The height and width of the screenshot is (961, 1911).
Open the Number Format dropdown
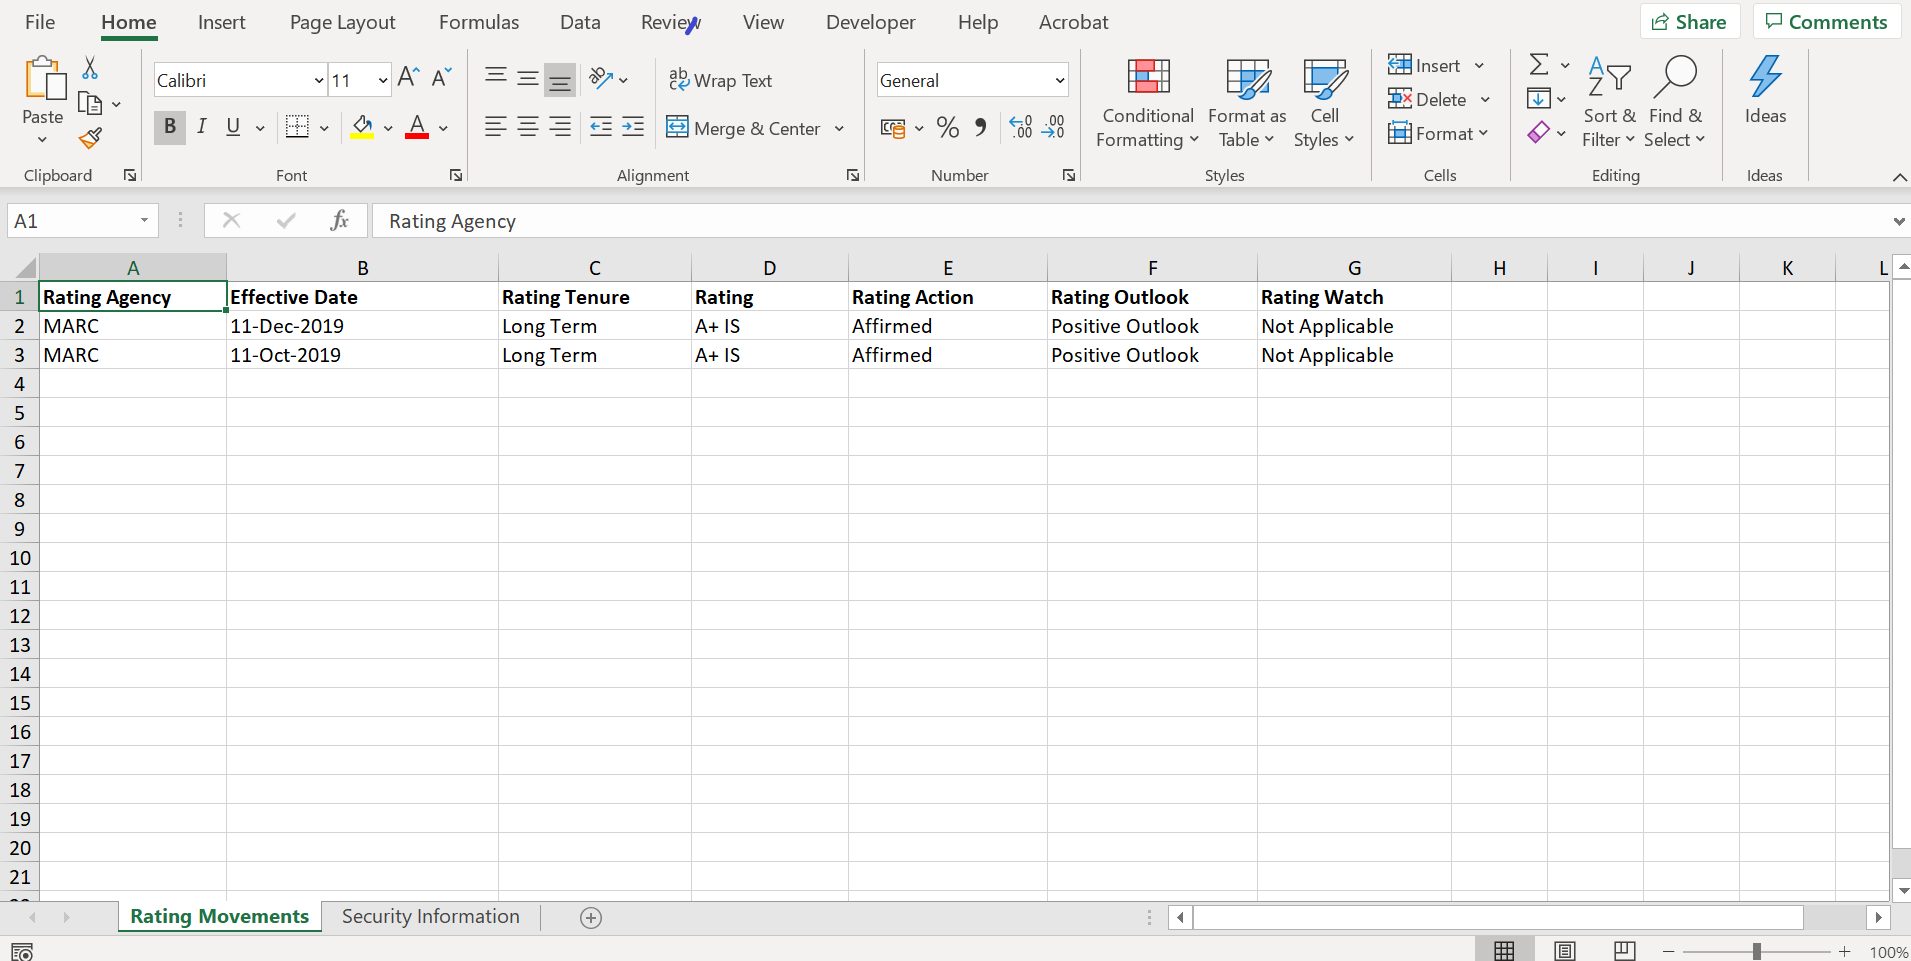[1056, 80]
